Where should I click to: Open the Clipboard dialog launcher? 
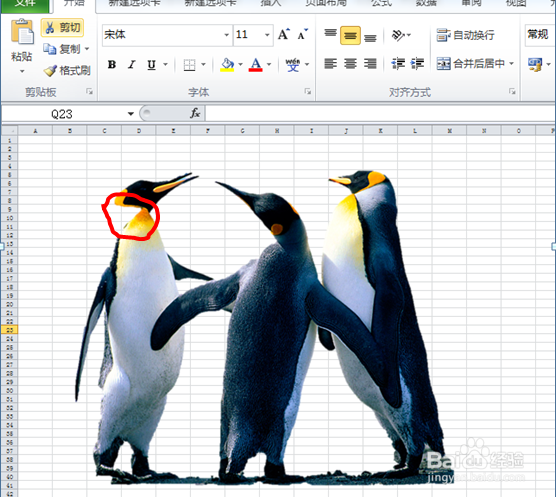[x=89, y=92]
